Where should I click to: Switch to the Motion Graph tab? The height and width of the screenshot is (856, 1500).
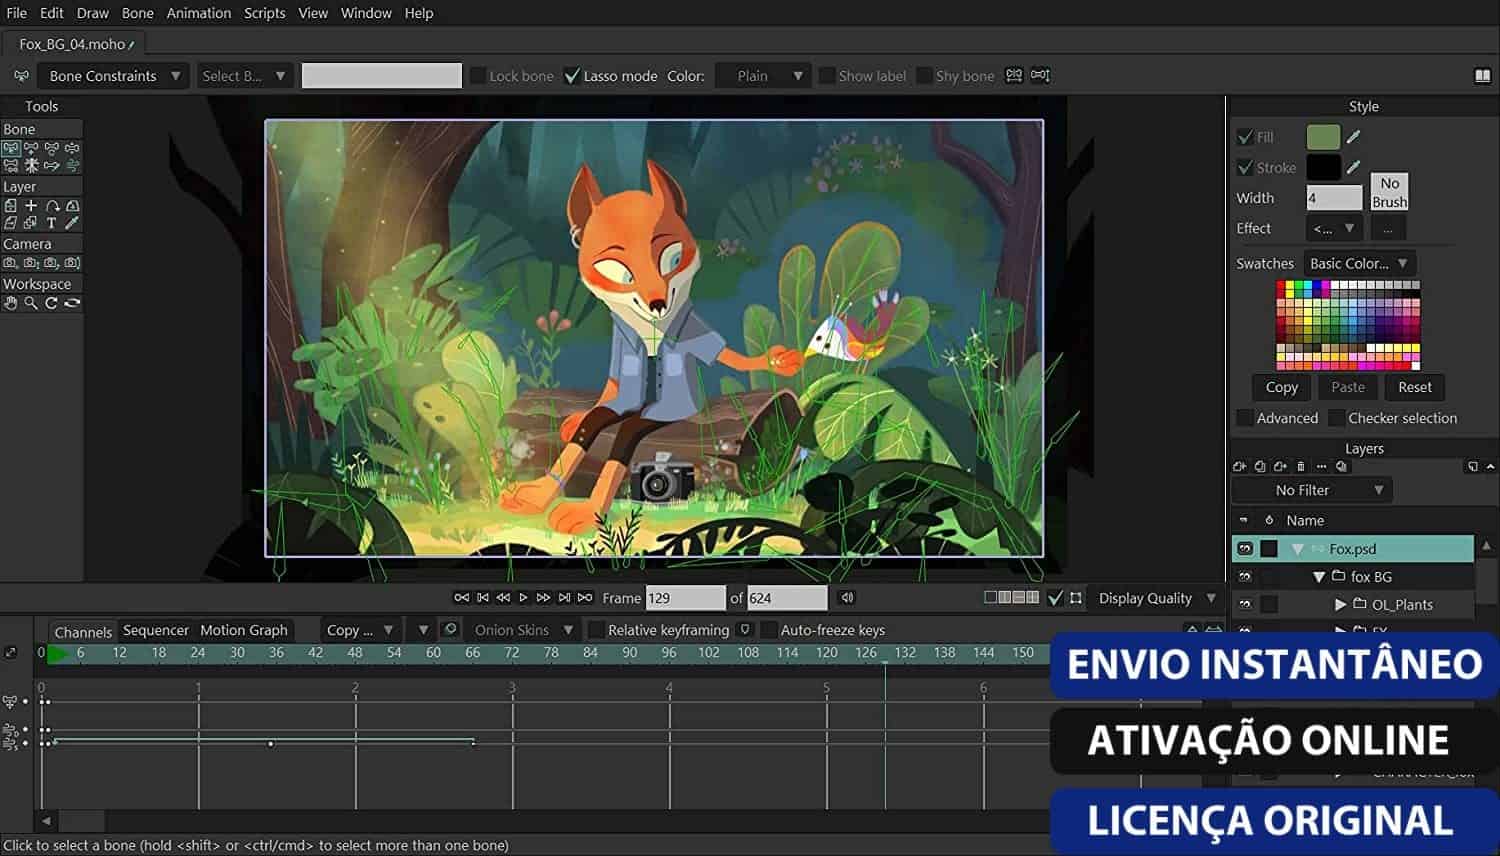tap(244, 630)
